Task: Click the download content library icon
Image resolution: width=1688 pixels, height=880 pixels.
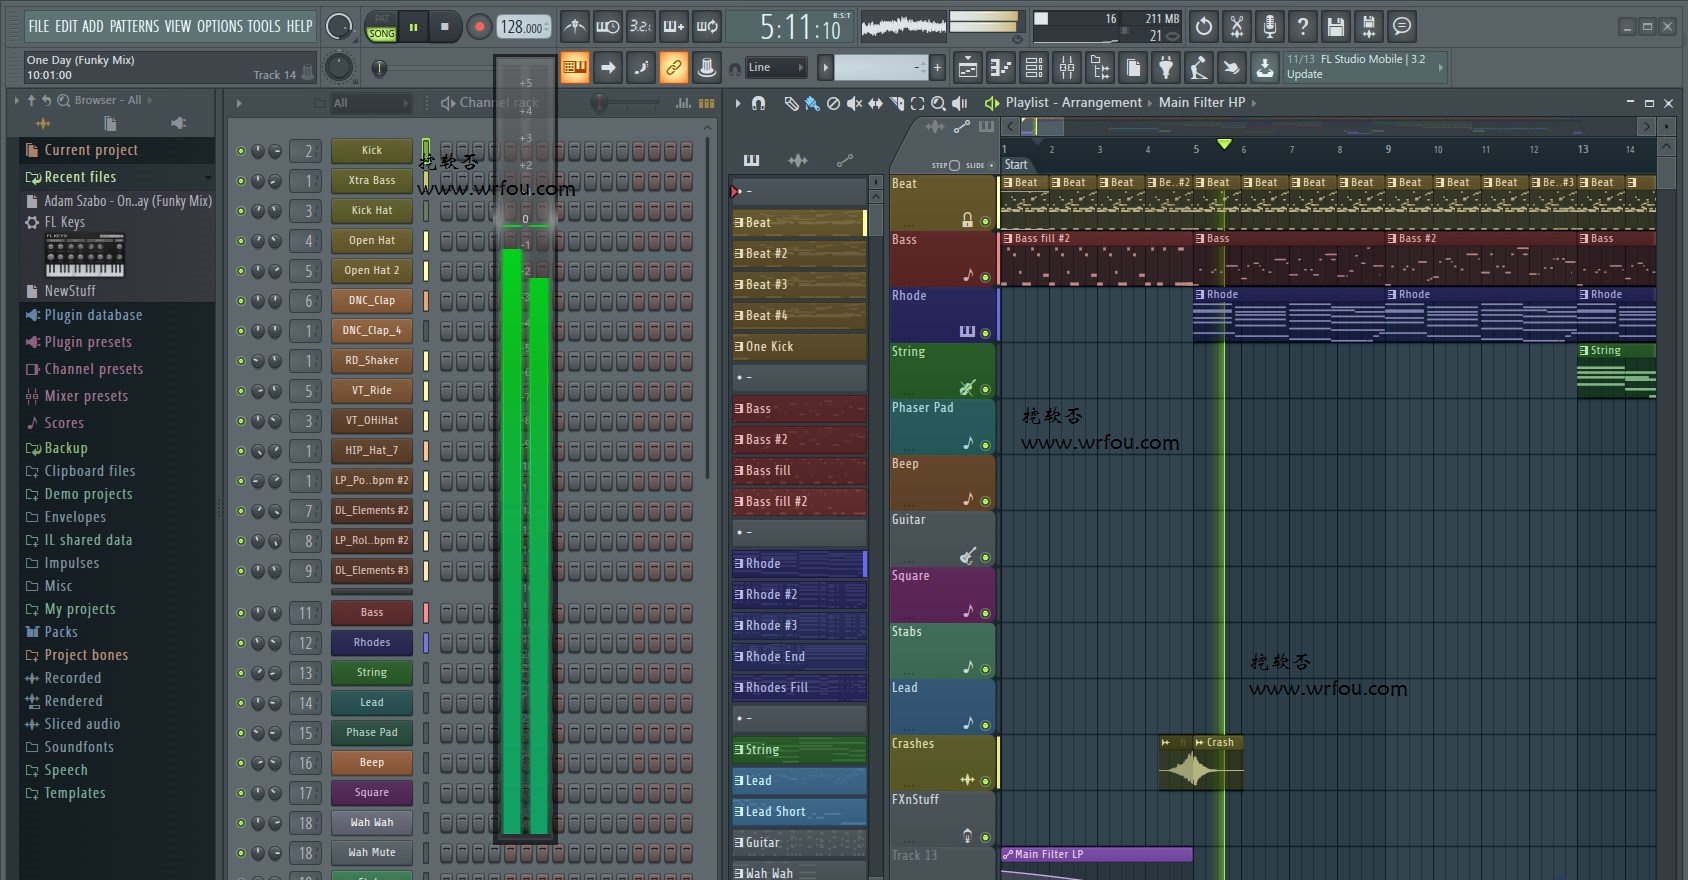Action: 1265,68
